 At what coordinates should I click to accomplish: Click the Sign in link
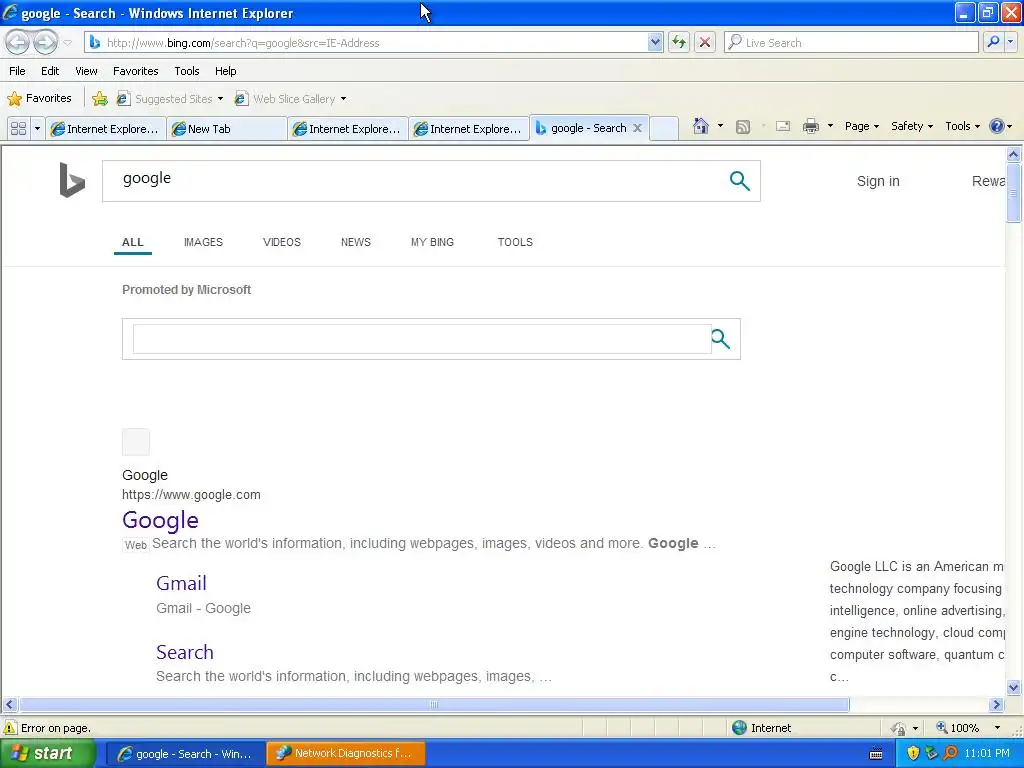point(878,181)
